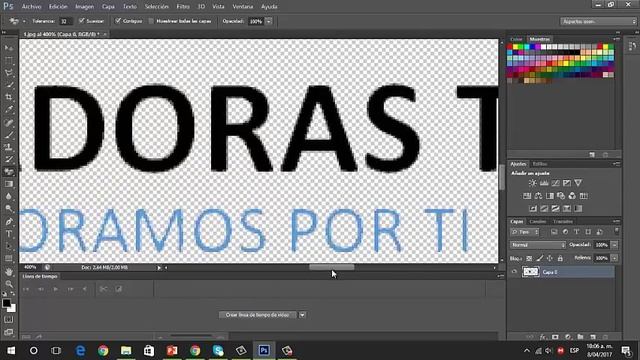The image size is (640, 360).
Task: Select the Crop tool
Action: [9, 97]
